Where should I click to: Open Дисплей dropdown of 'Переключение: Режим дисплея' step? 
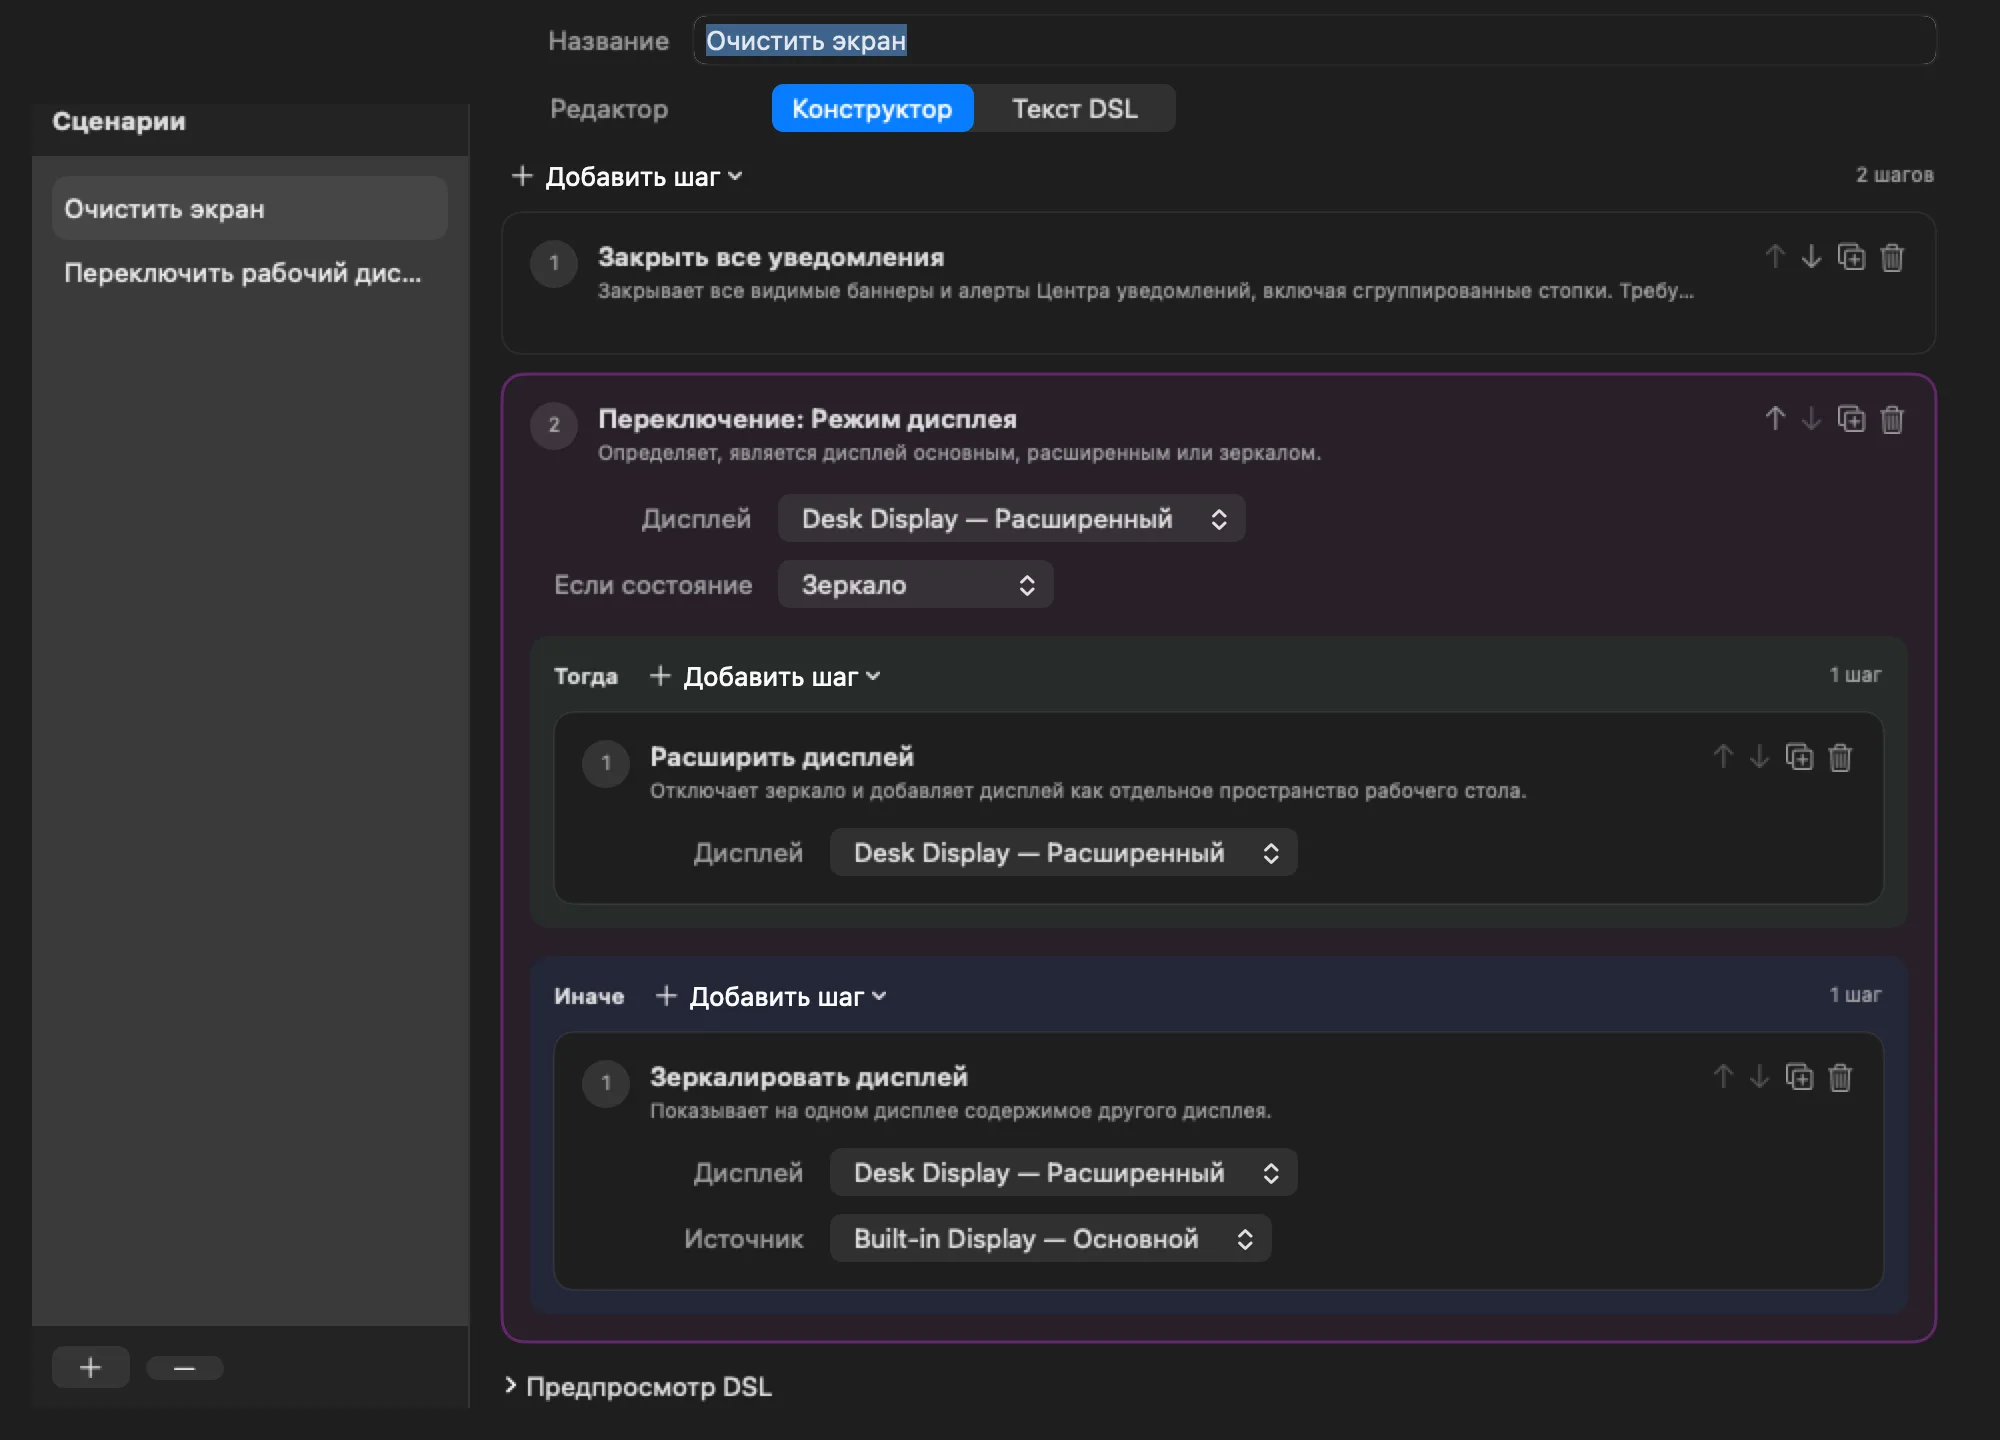1011,519
